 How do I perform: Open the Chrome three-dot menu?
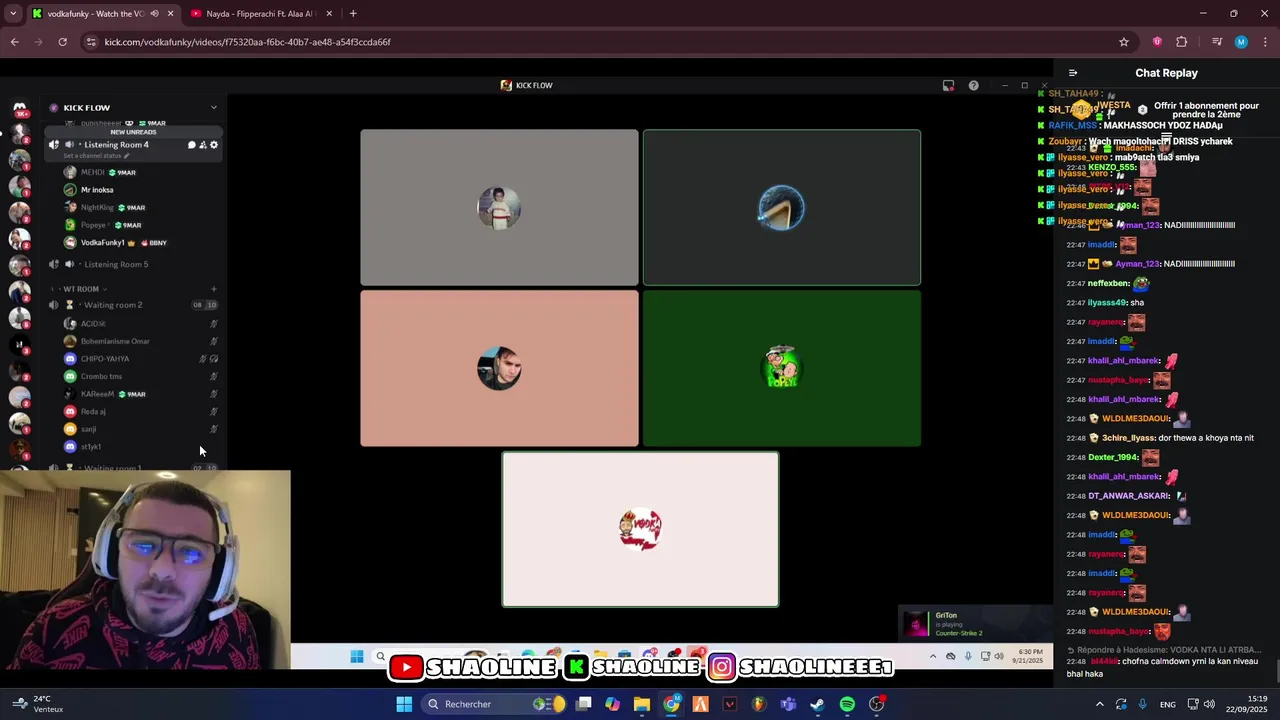pos(1266,42)
